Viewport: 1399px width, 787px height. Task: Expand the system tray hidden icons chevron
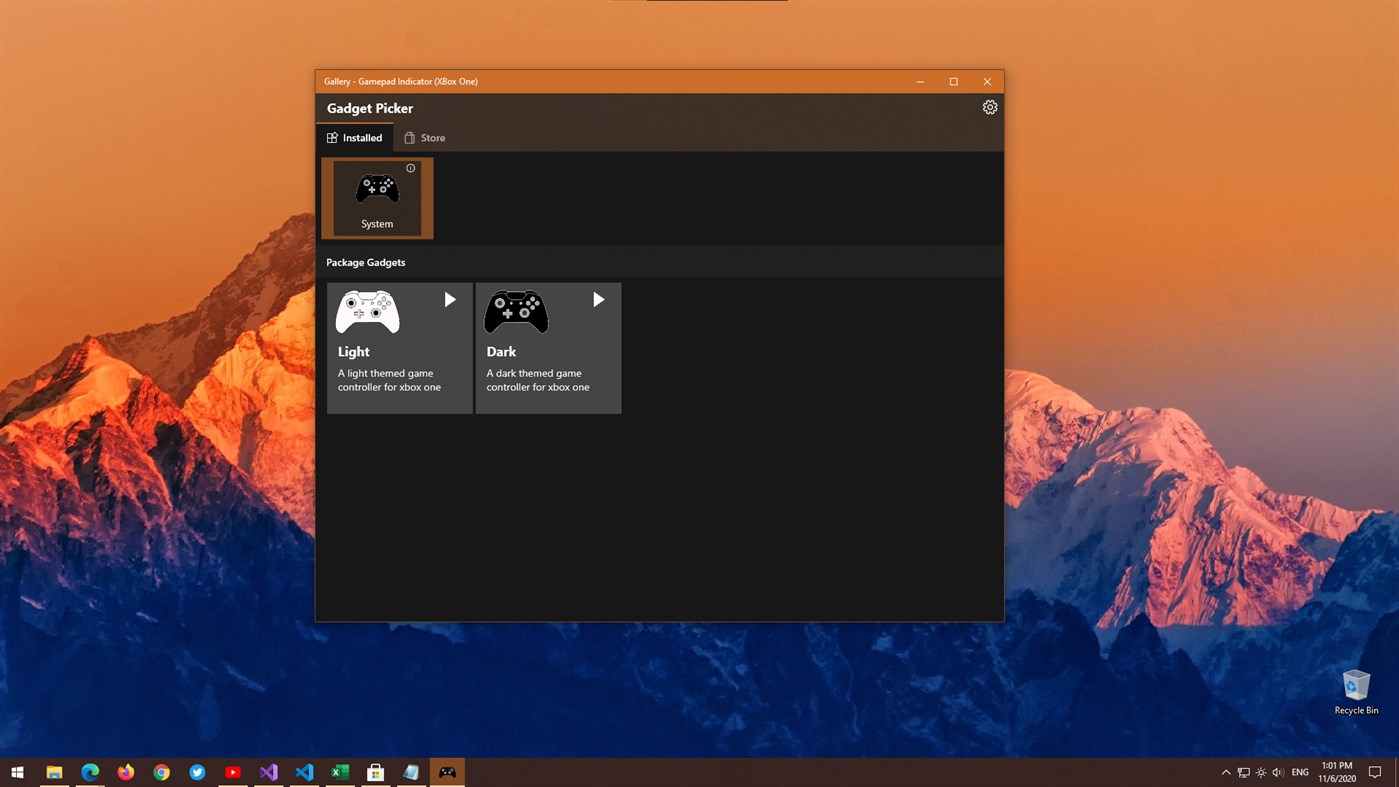[1225, 771]
